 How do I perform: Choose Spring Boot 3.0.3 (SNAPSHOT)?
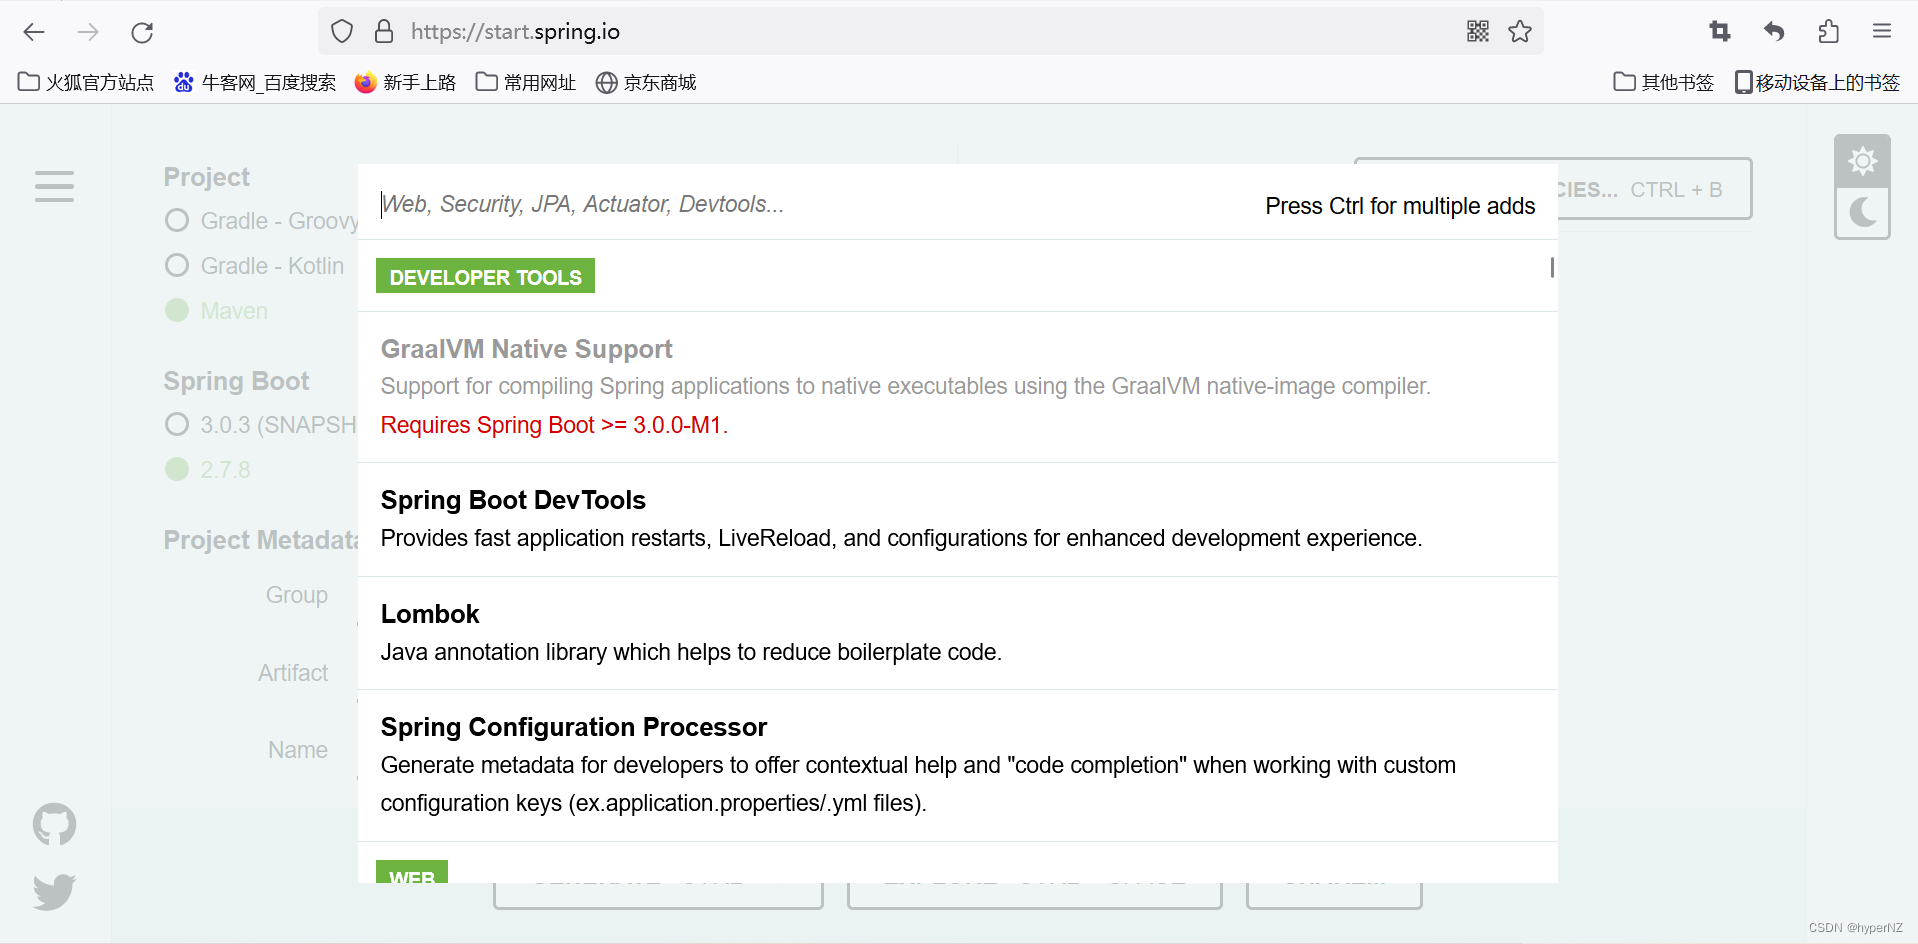pos(261,425)
